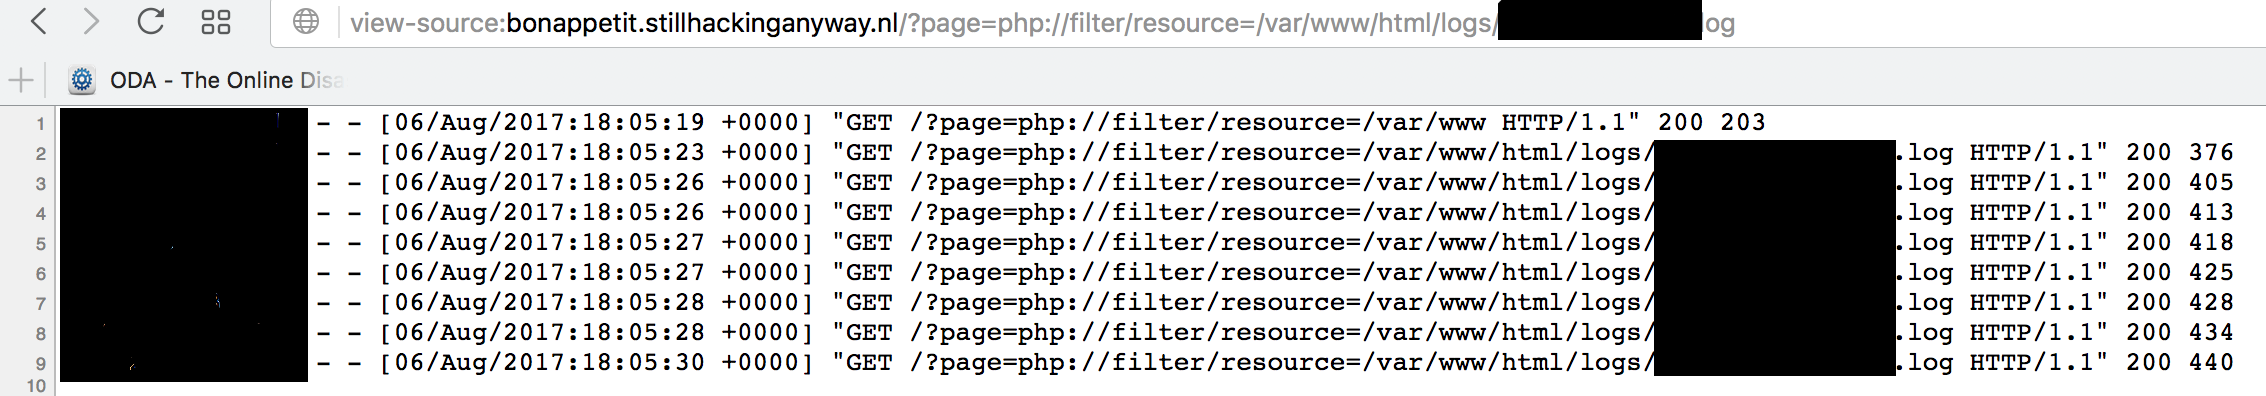Click the ODA tab gear favicon
This screenshot has height=396, width=2266.
coord(82,80)
